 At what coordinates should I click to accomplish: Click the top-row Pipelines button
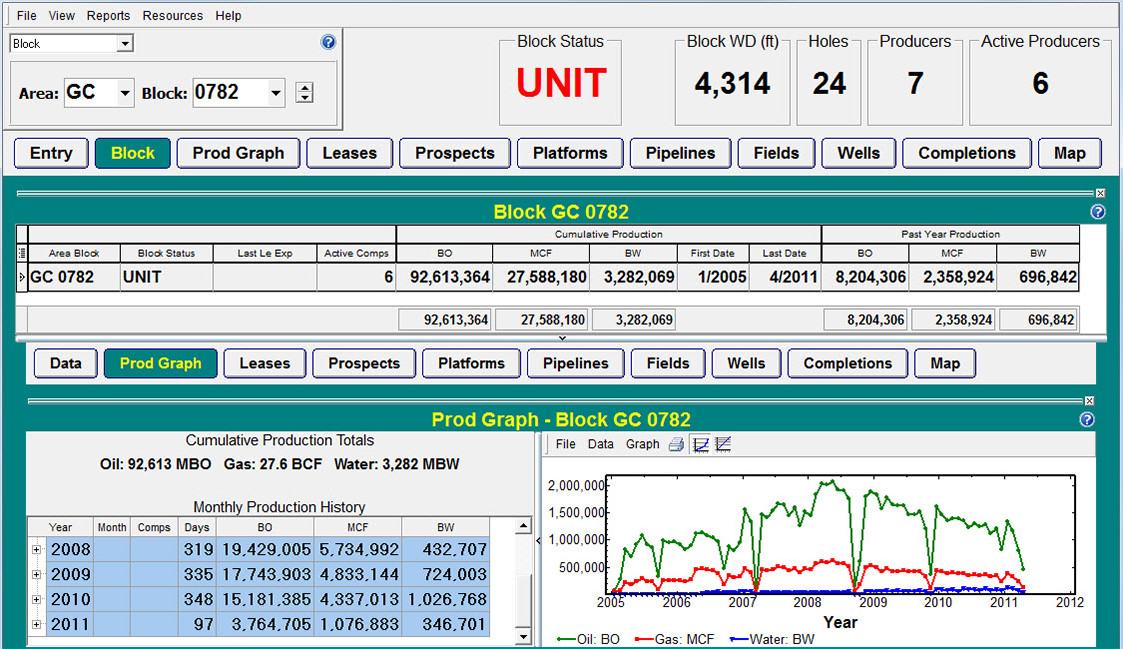click(x=680, y=153)
